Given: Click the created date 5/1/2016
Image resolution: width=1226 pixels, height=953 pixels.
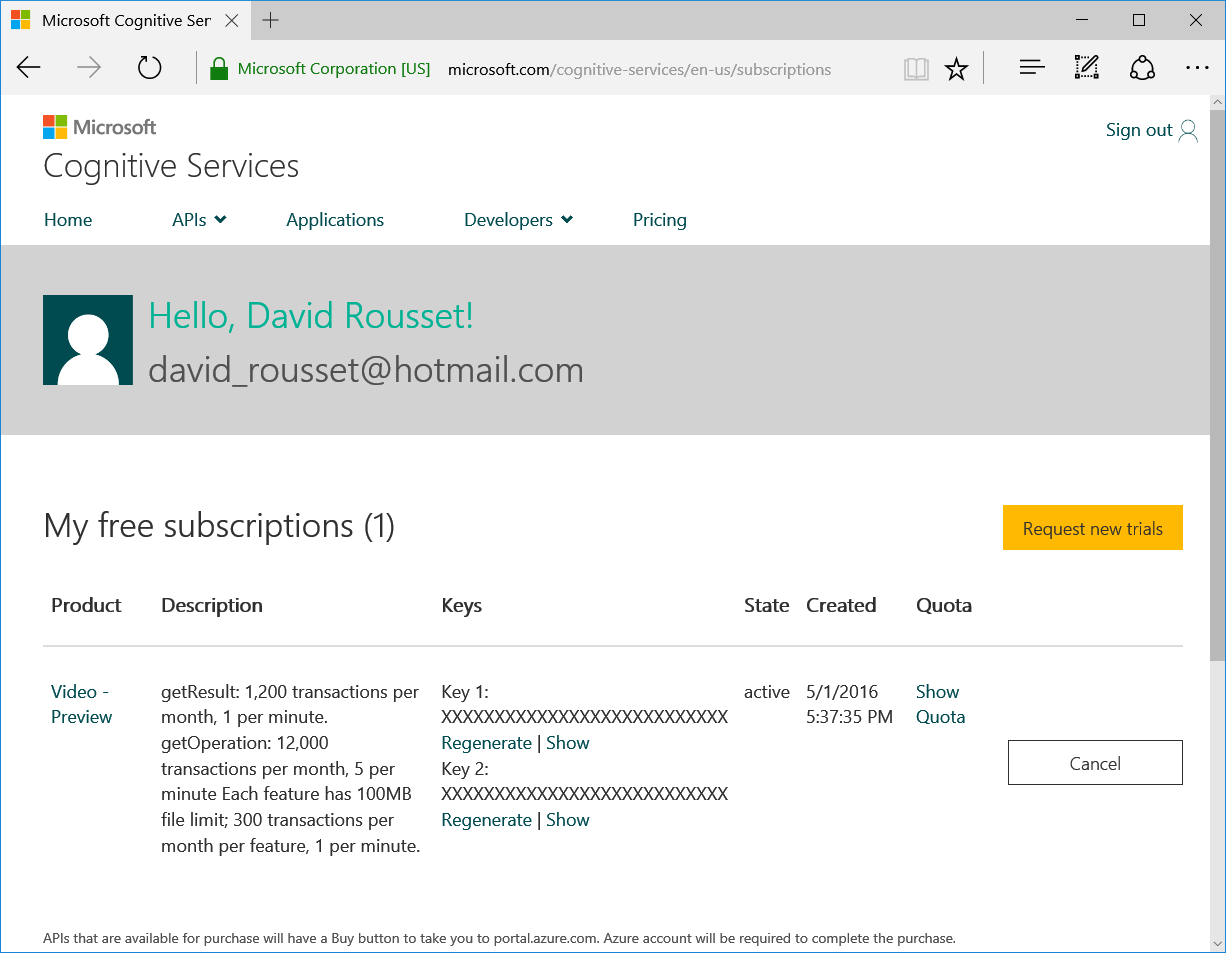Looking at the screenshot, I should [x=842, y=692].
